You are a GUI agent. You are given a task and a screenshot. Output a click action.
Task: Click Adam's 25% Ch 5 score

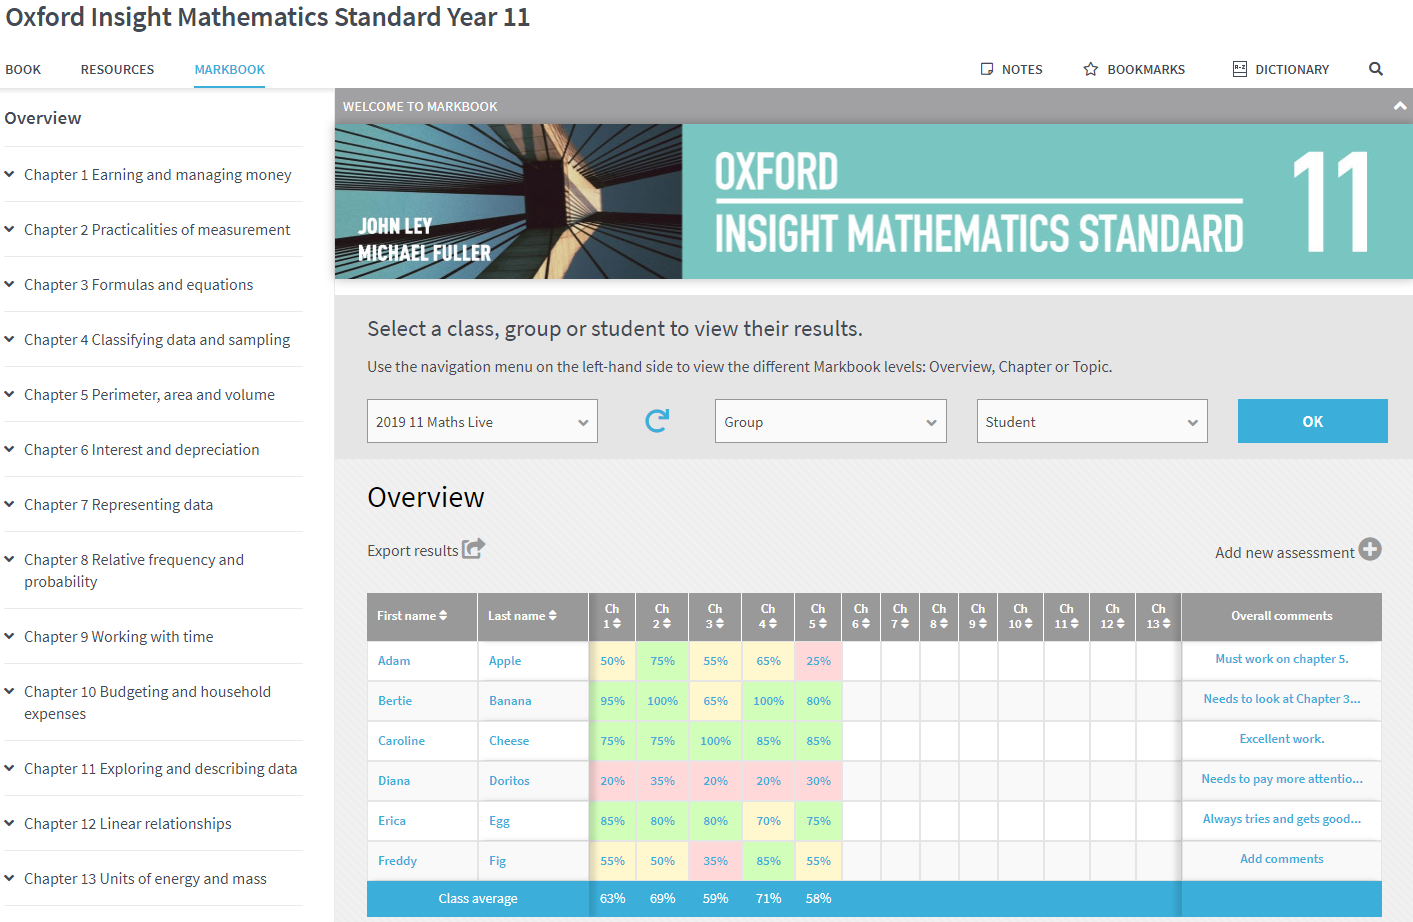[x=818, y=661]
